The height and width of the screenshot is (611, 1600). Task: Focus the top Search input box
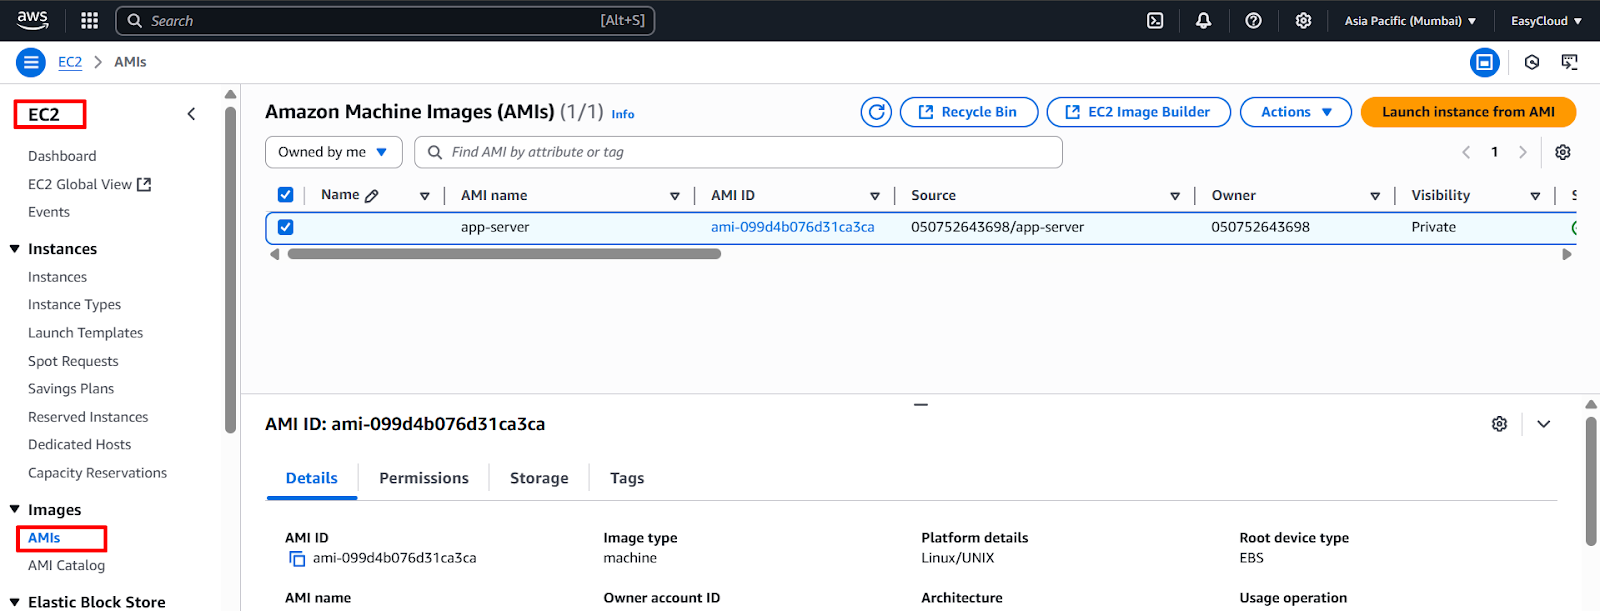tap(385, 20)
